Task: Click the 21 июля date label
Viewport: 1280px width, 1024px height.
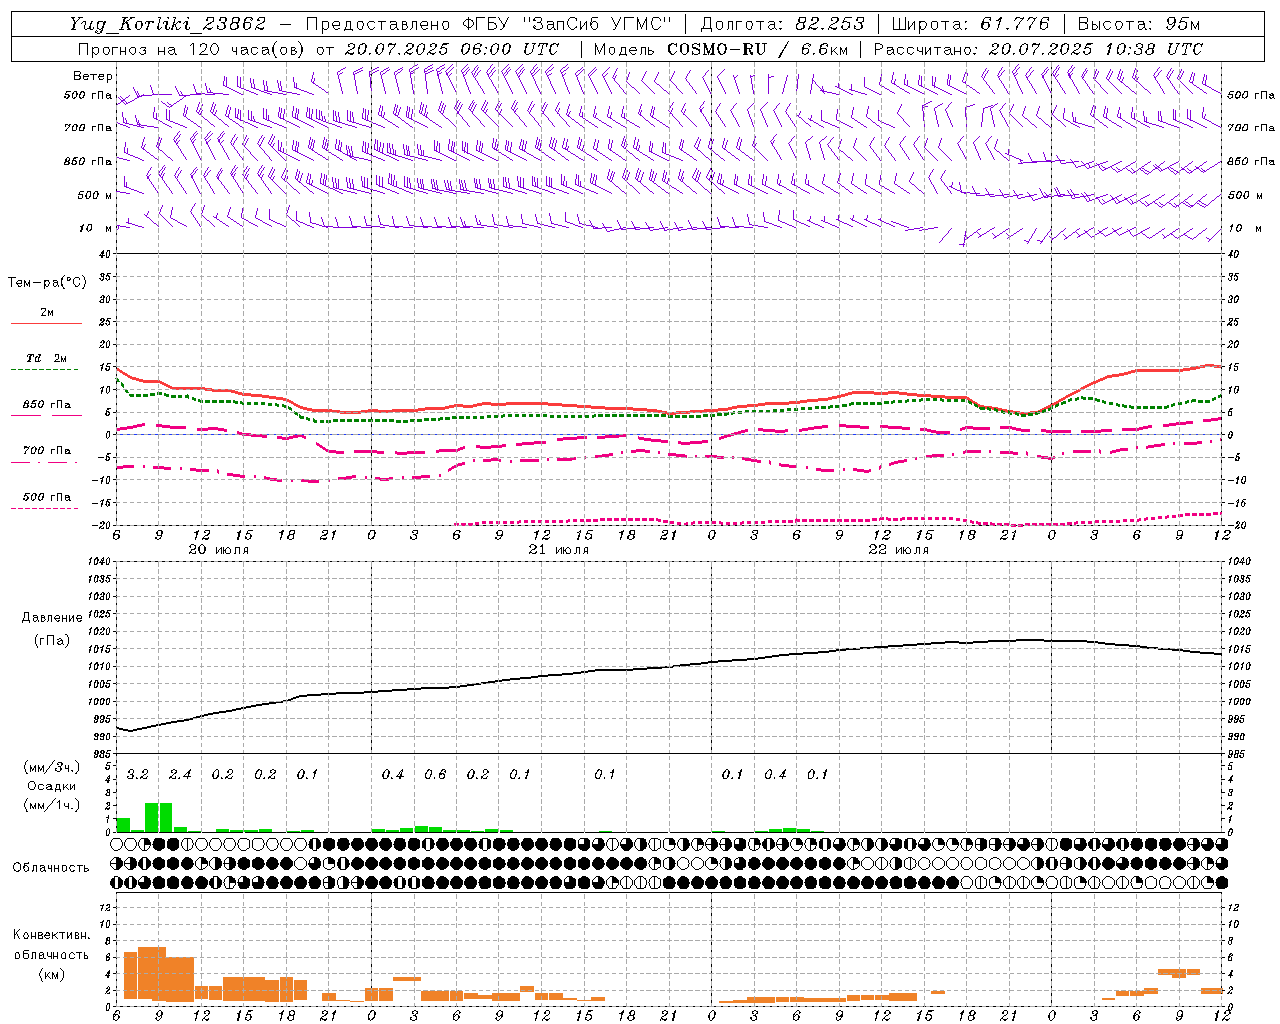Action: coord(559,550)
